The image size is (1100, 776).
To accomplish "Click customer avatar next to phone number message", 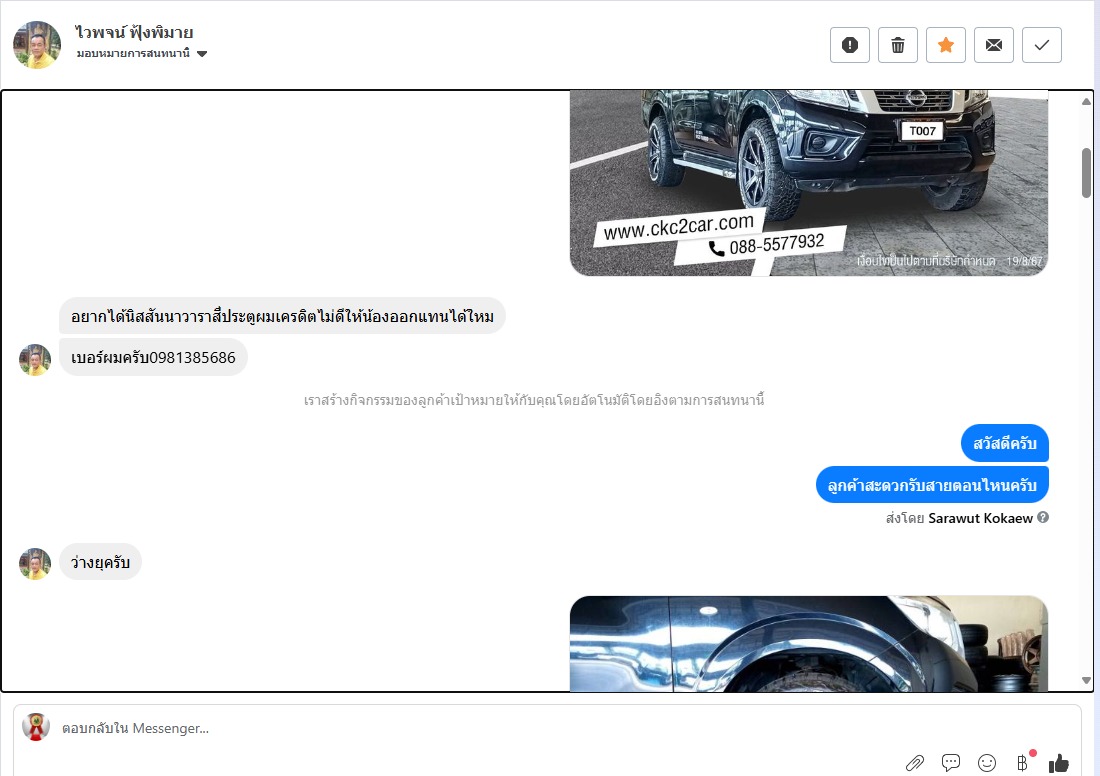I will 35,360.
